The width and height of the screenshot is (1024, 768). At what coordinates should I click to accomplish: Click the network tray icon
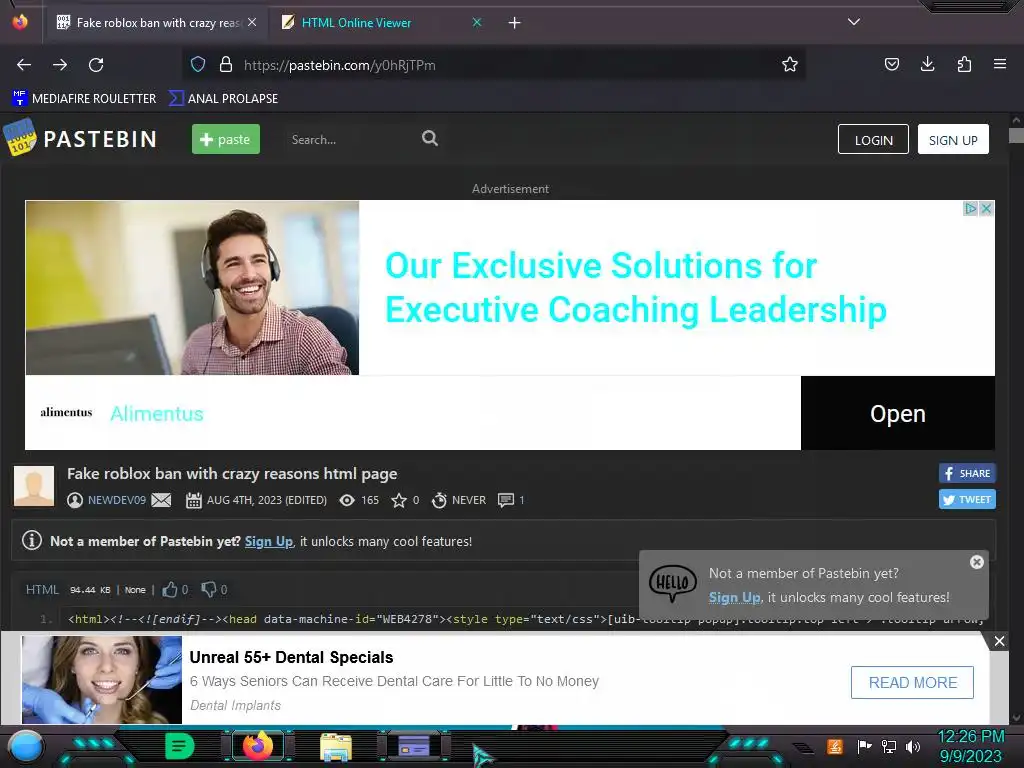889,746
